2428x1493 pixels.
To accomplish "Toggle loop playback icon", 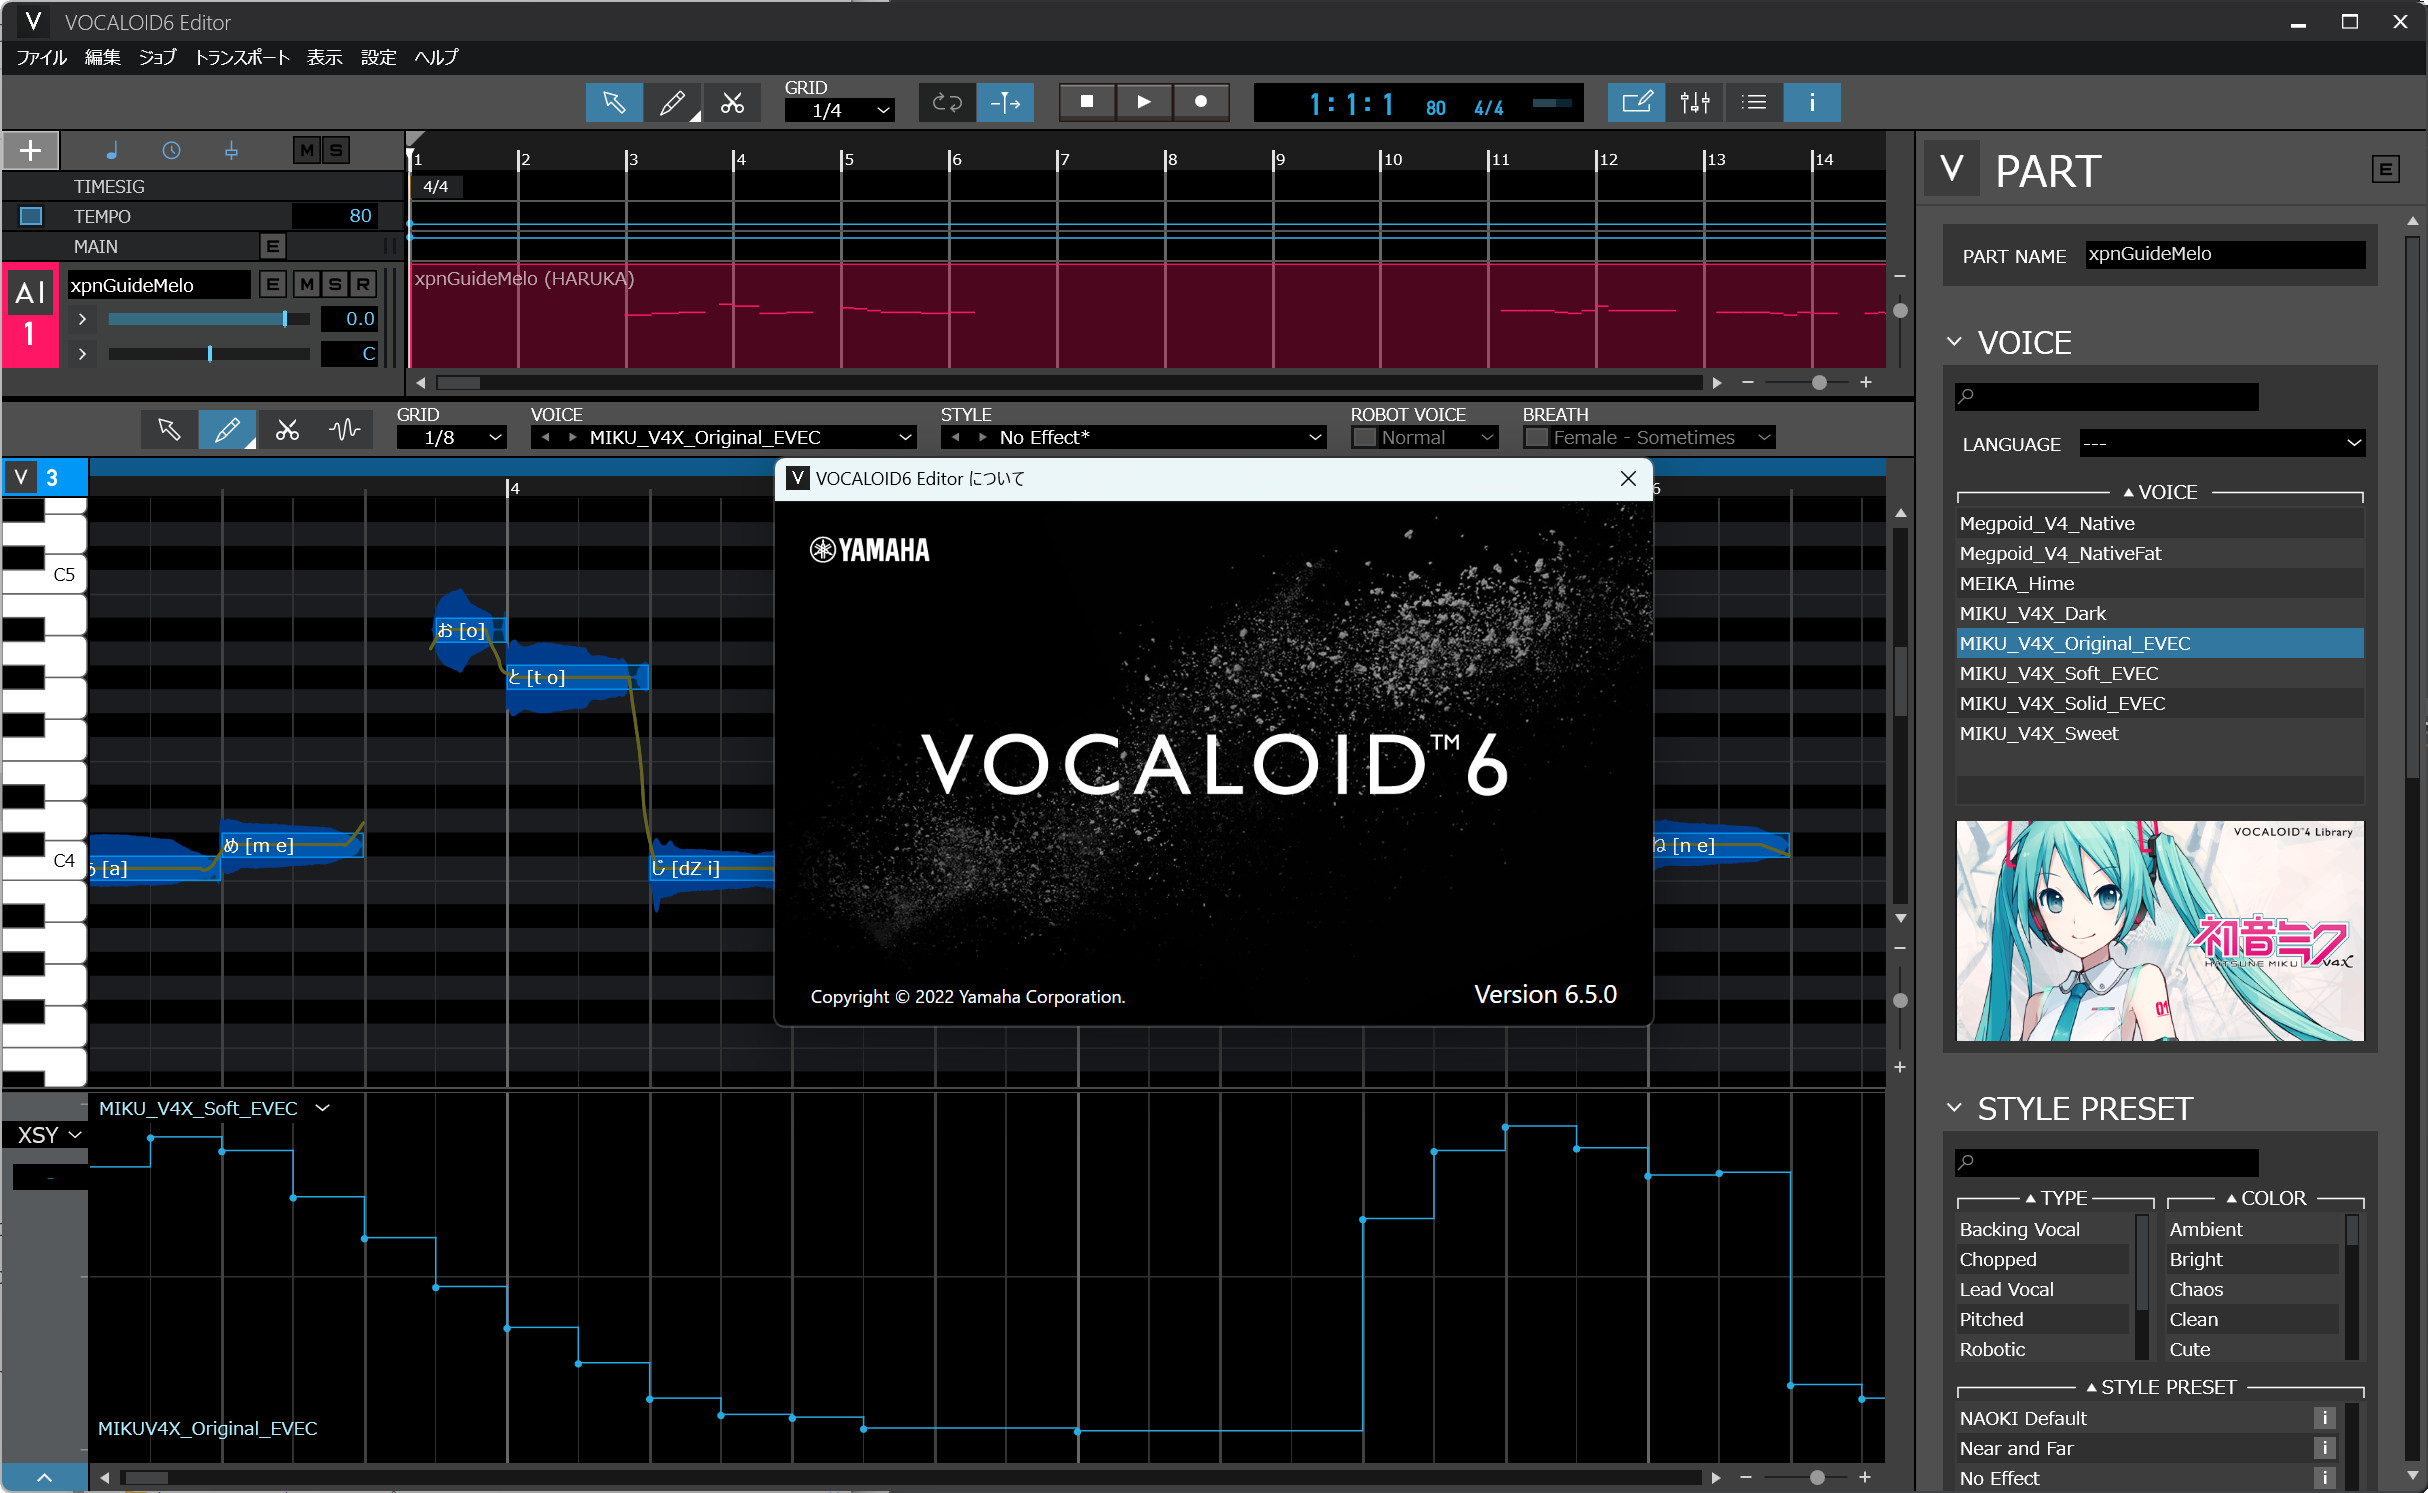I will pyautogui.click(x=946, y=102).
